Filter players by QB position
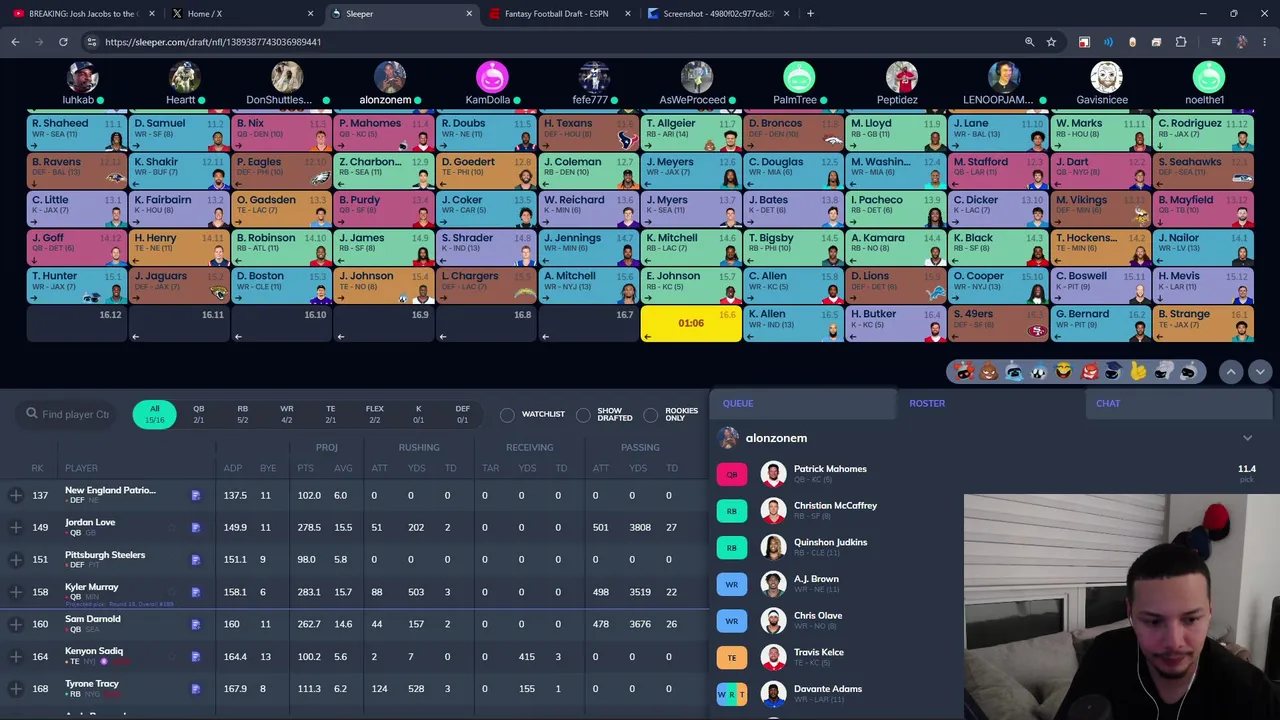This screenshot has height=720, width=1280. [198, 414]
